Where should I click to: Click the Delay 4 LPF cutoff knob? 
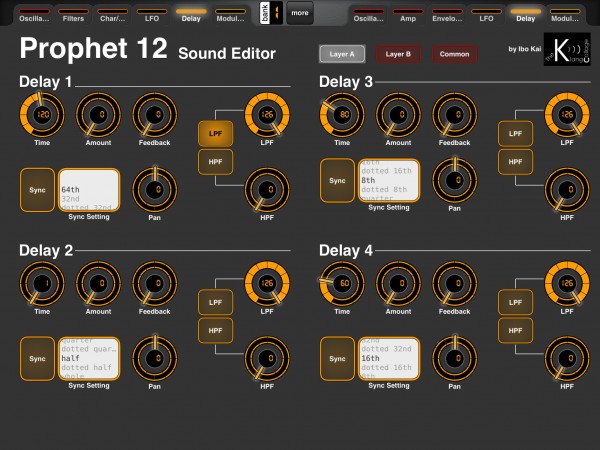(567, 283)
